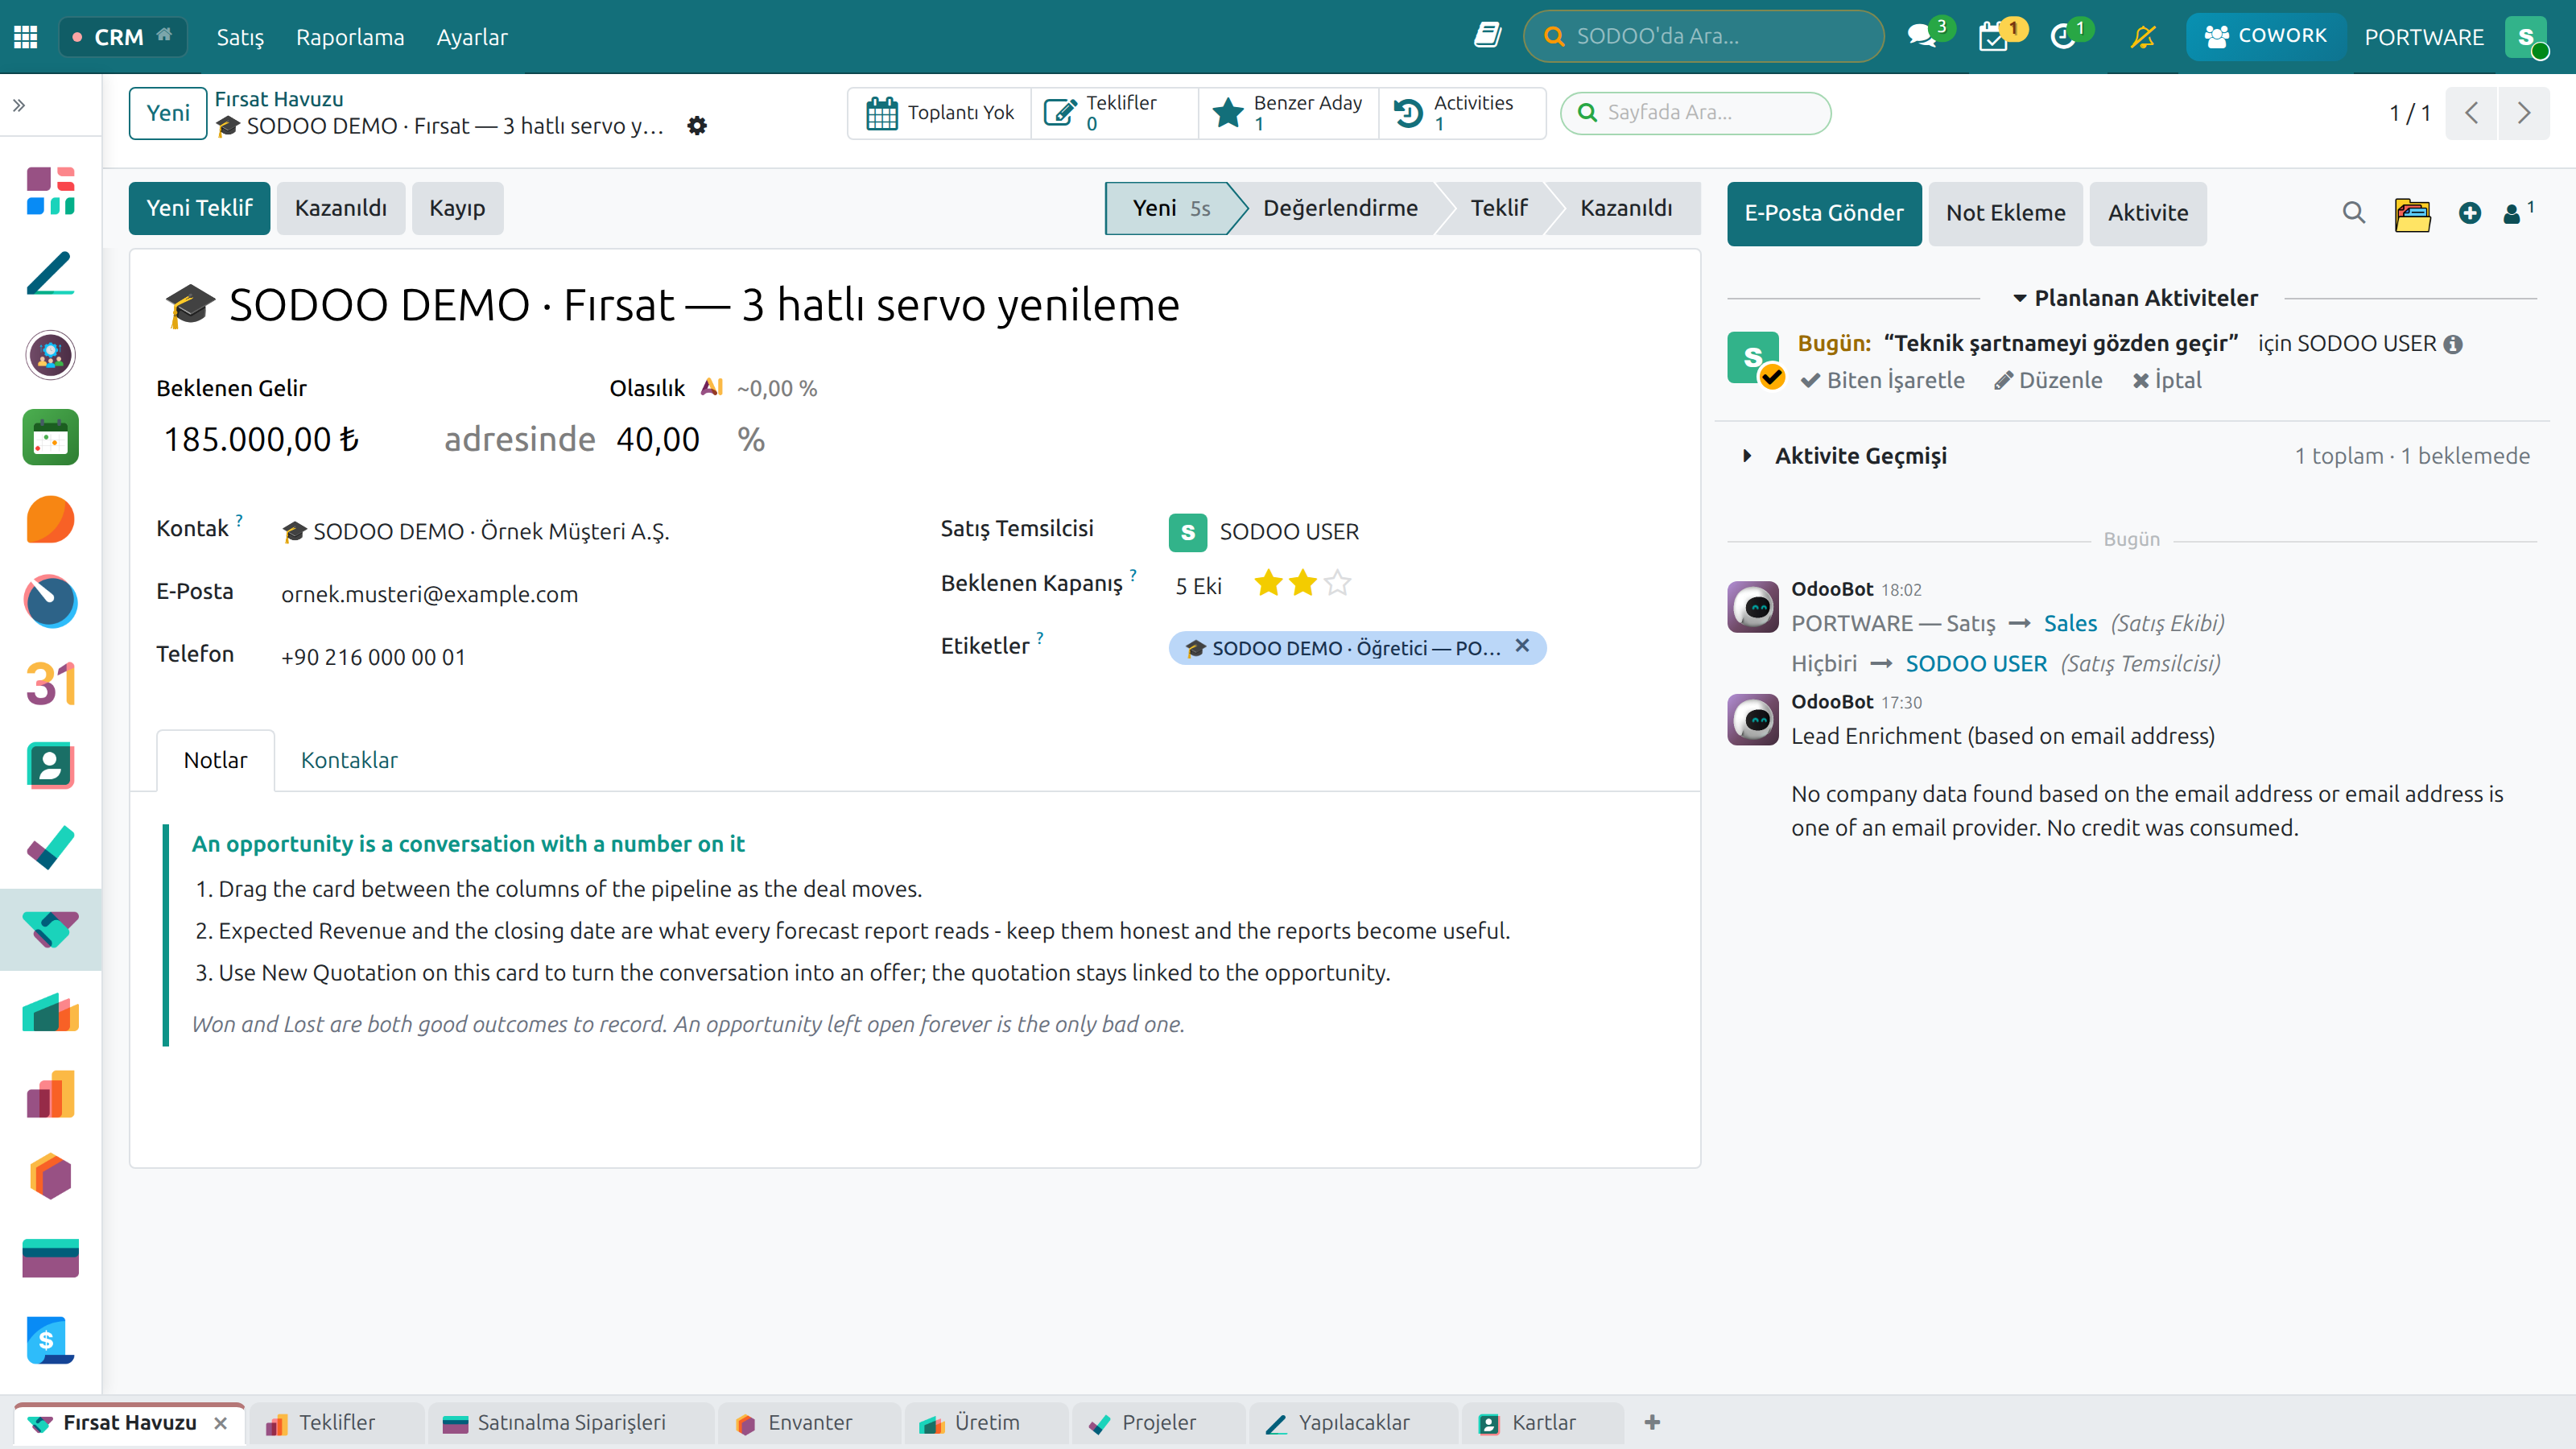Open the checkmark projects app in sidebar
Image resolution: width=2576 pixels, height=1449 pixels.
pos(50,848)
